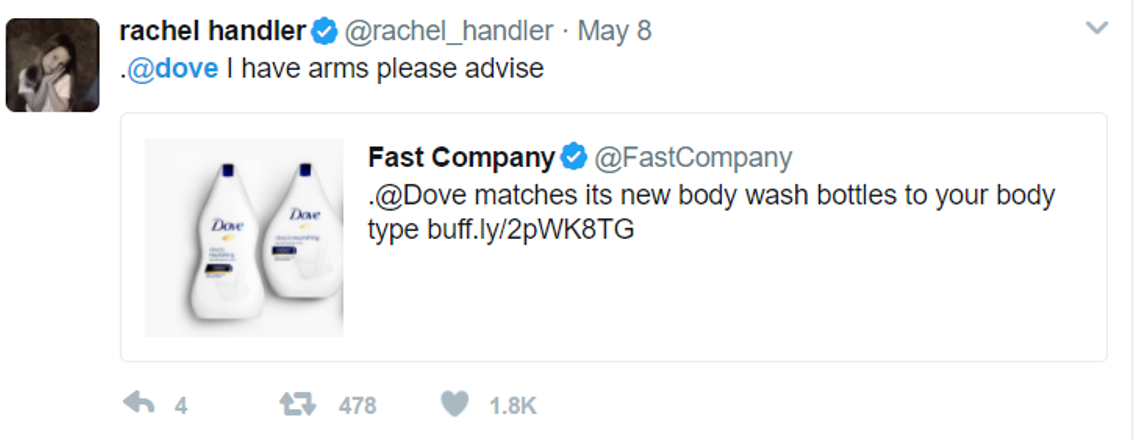Click Fast Company's verified badge
The width and height of the screenshot is (1134, 440).
click(x=574, y=157)
